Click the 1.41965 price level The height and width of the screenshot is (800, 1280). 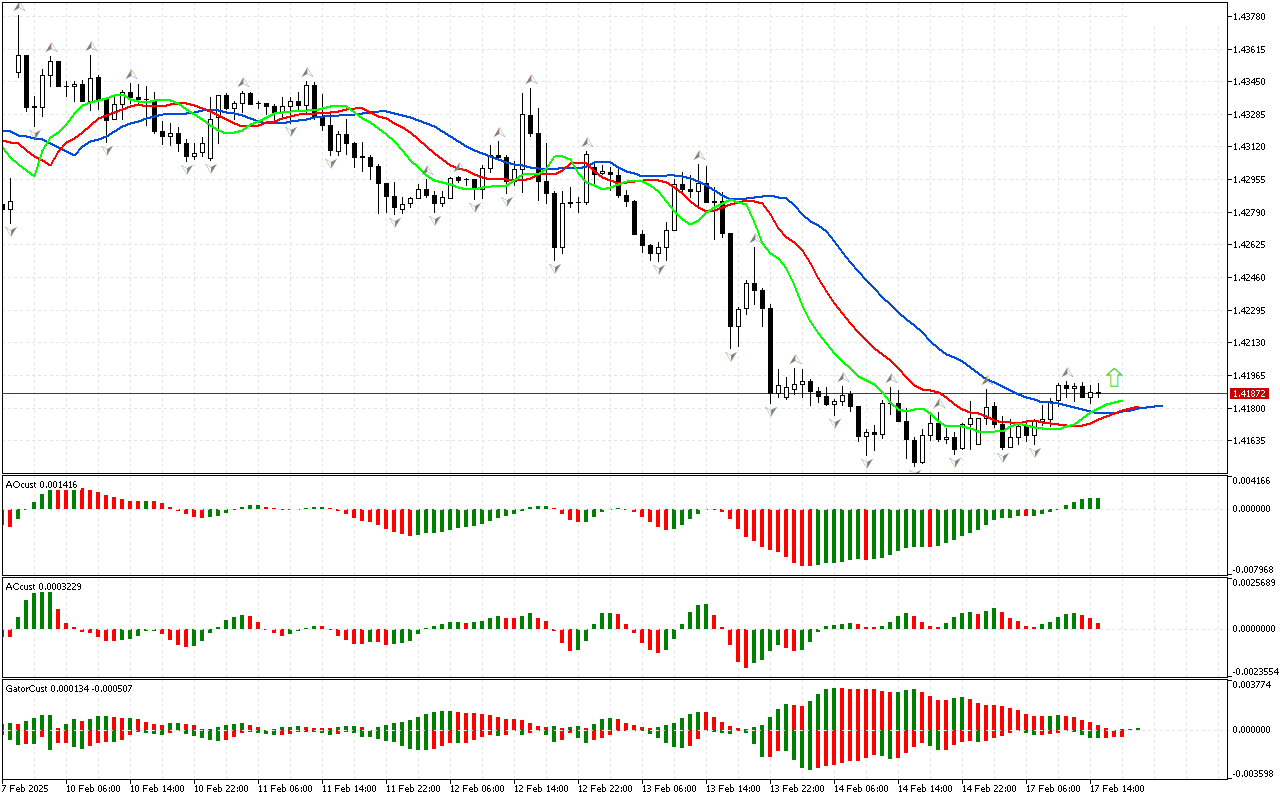(x=1251, y=376)
